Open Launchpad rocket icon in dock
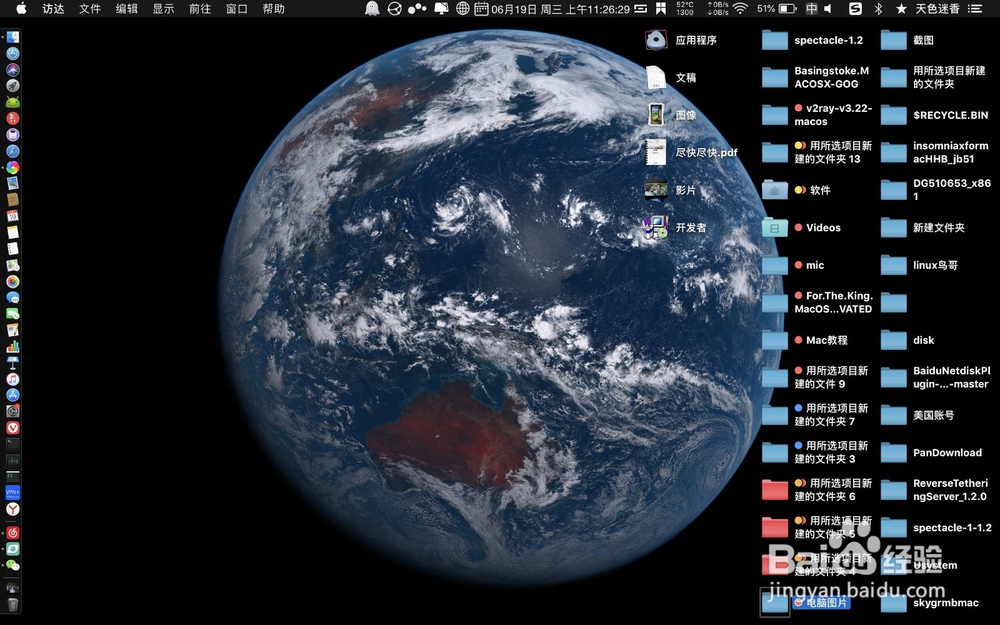 (13, 85)
